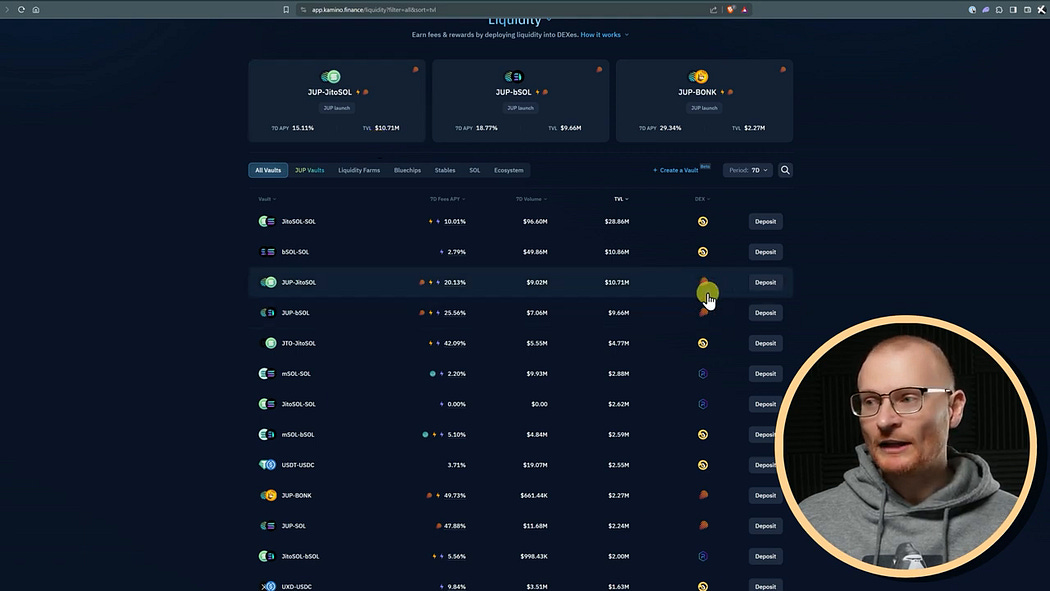The image size is (1050, 591).
Task: Click DEX icon in mSOL-SOL row
Action: [702, 373]
